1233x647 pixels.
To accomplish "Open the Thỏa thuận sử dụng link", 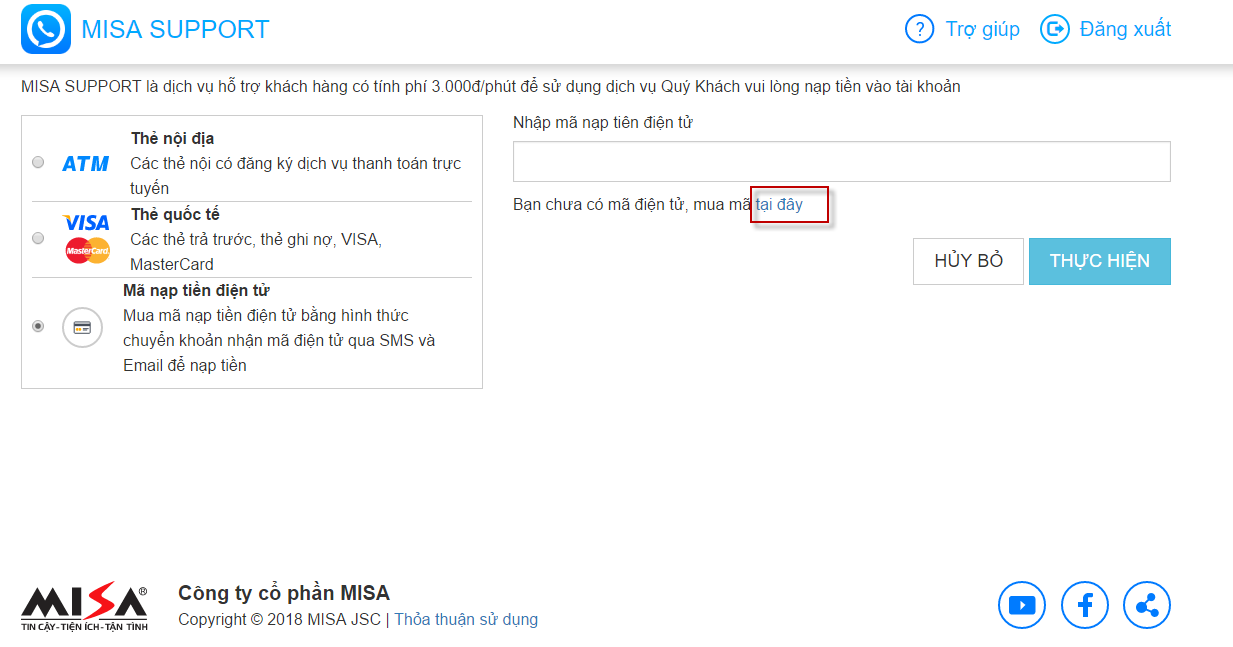I will pos(466,619).
